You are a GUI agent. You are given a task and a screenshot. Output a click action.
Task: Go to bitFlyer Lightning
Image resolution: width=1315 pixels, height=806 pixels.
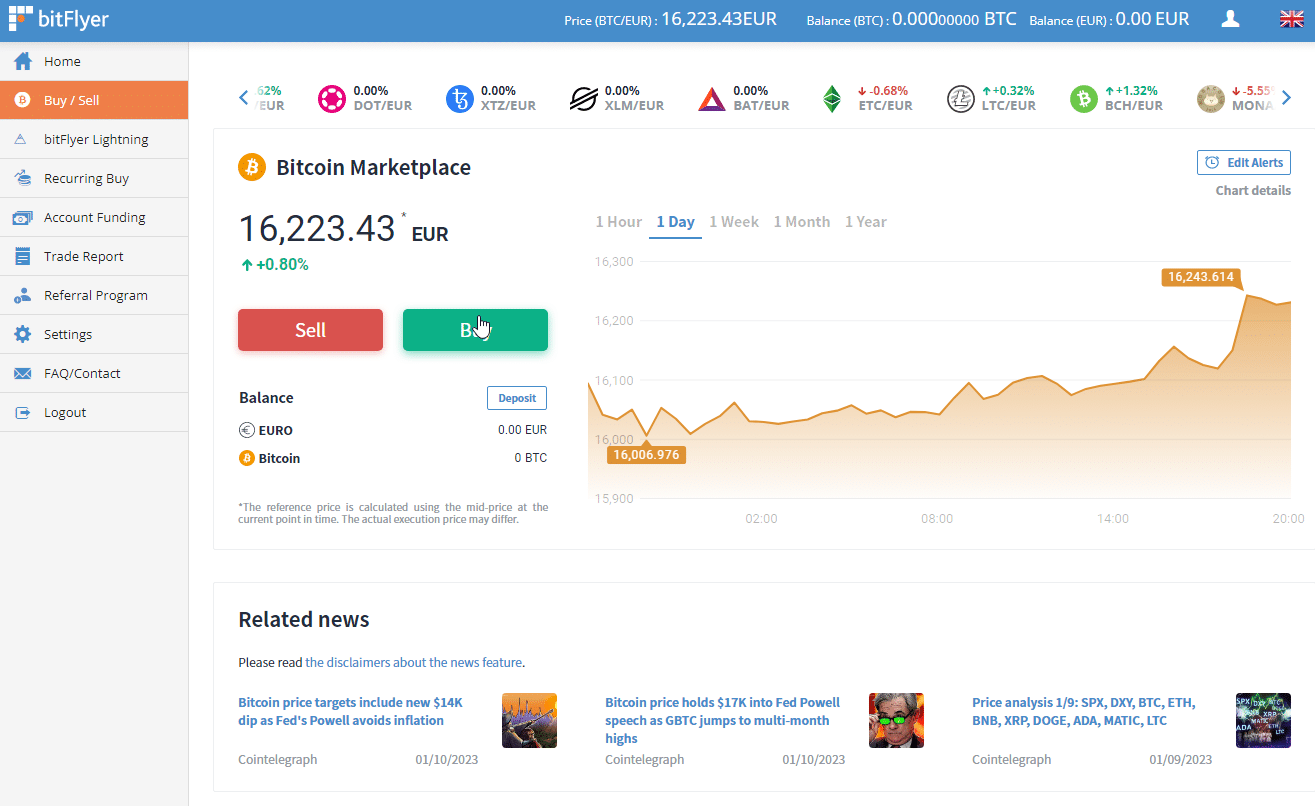click(94, 139)
